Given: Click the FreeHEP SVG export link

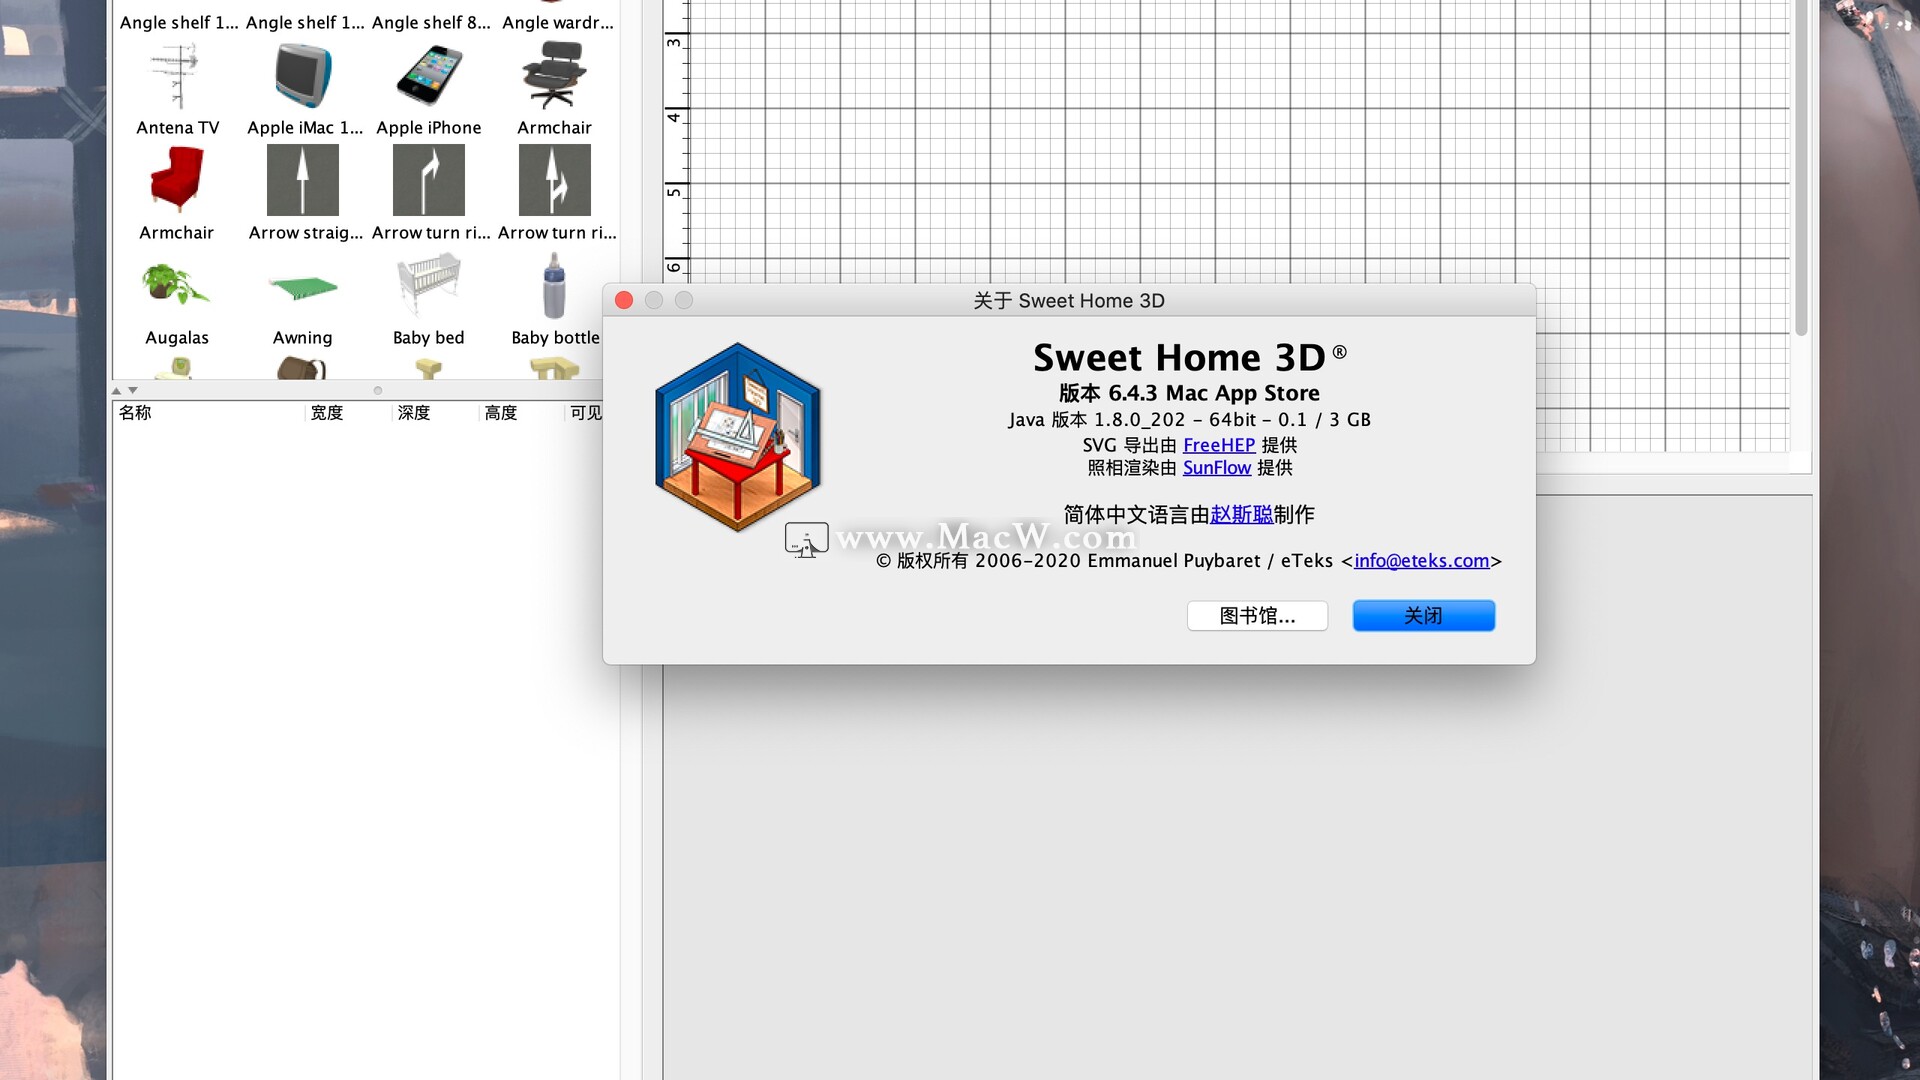Looking at the screenshot, I should 1216,444.
